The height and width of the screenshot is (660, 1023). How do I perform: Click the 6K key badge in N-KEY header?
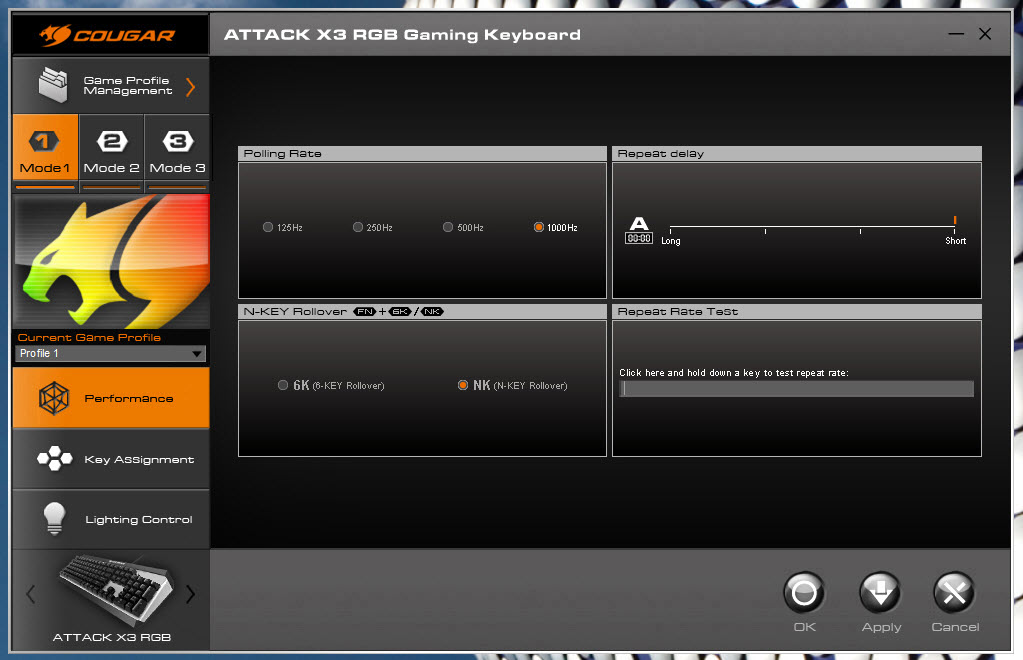click(x=400, y=312)
